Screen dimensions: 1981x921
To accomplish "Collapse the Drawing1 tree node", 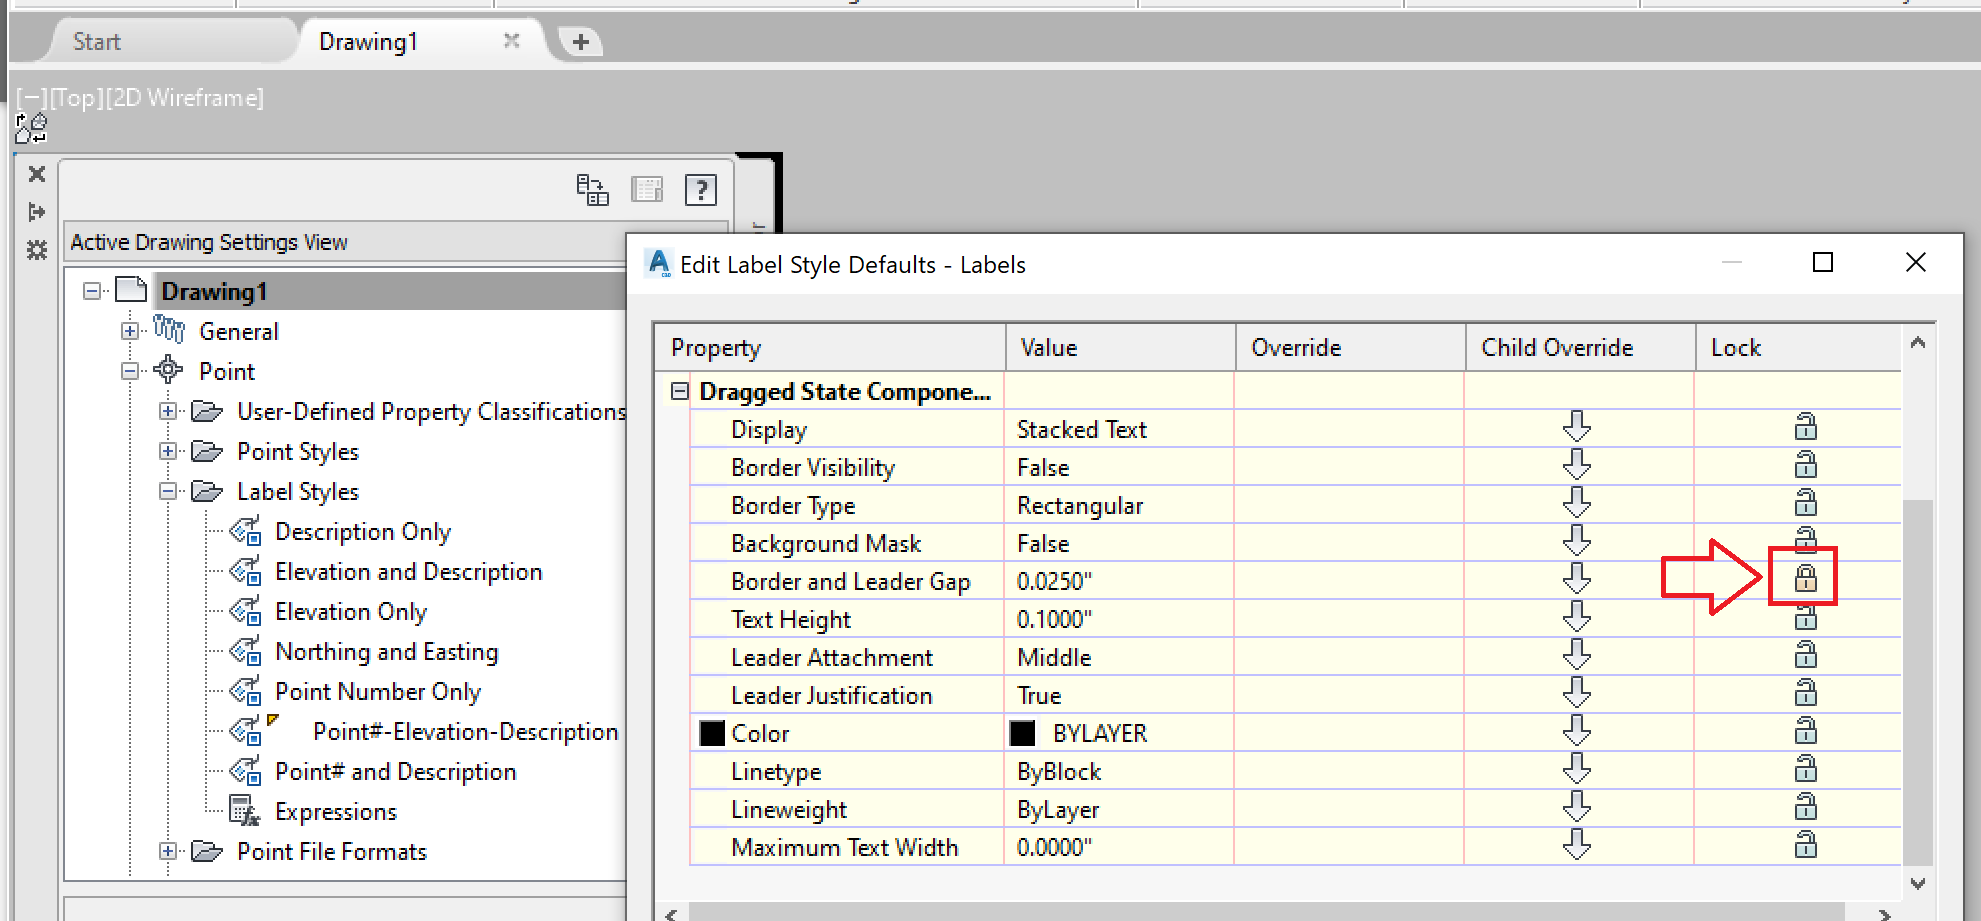I will click(x=92, y=291).
